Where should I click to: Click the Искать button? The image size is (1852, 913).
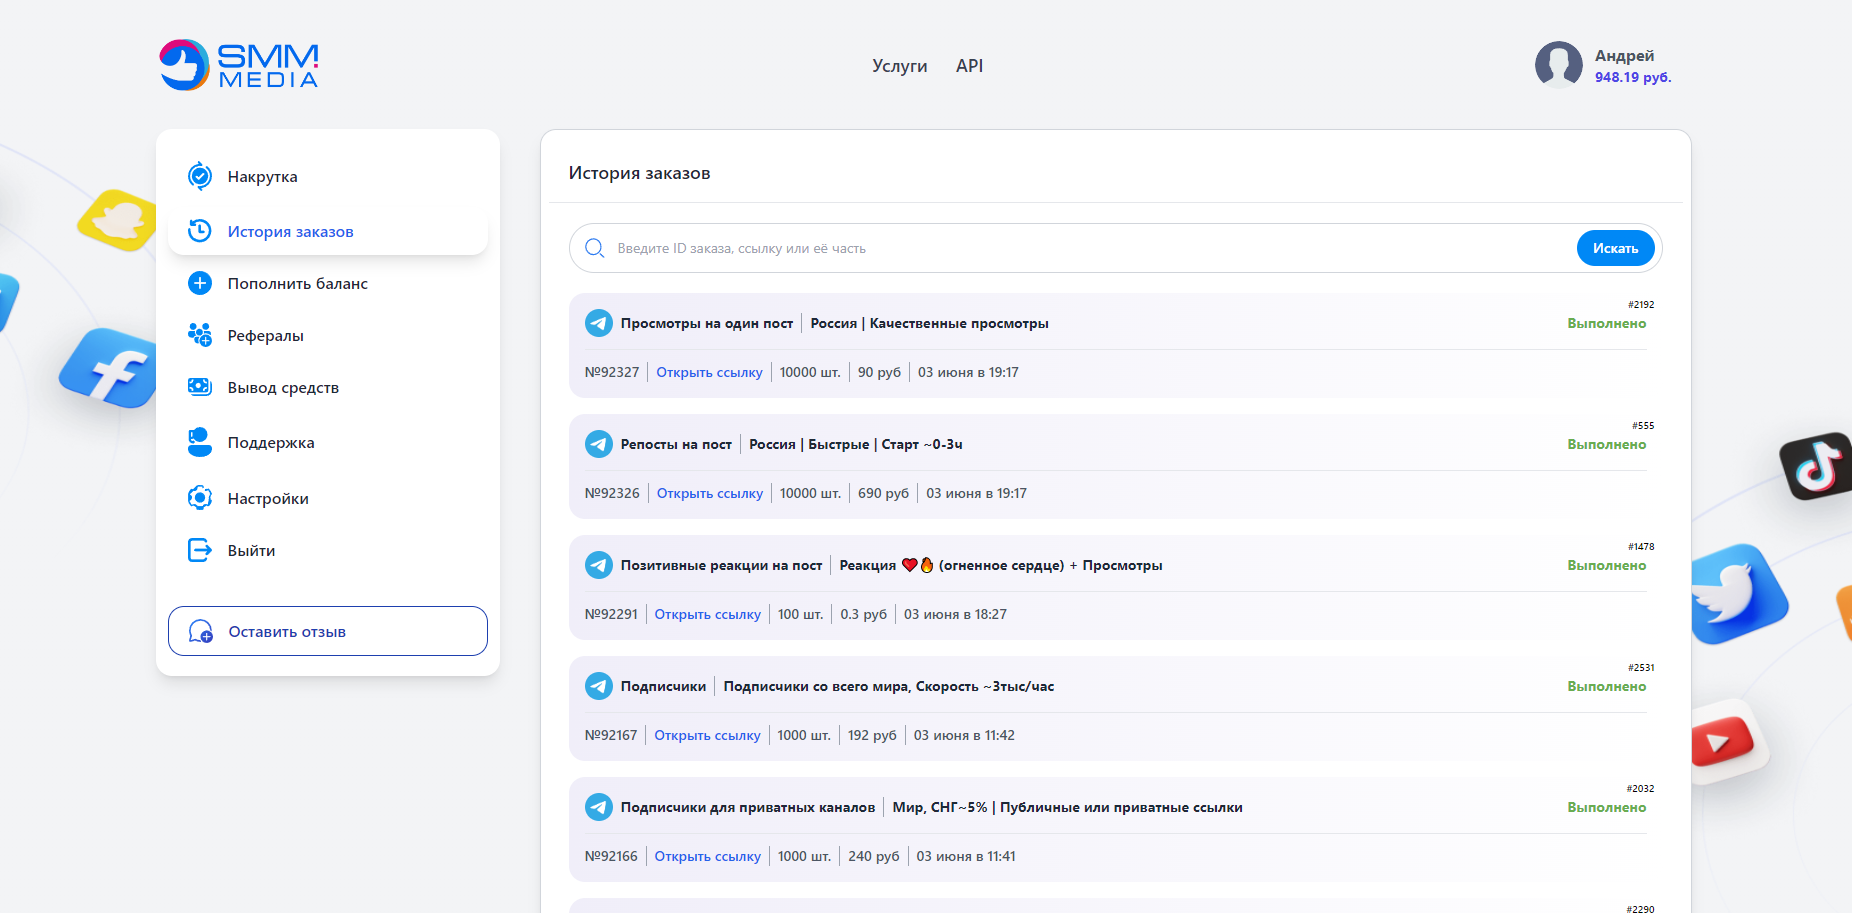pos(1615,248)
